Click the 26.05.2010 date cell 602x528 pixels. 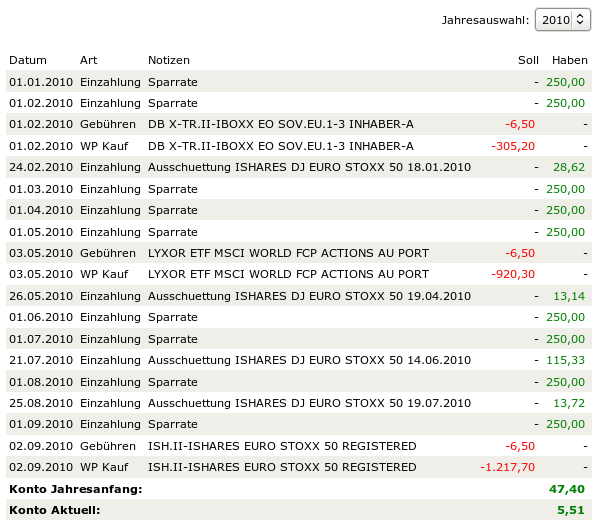tap(41, 296)
